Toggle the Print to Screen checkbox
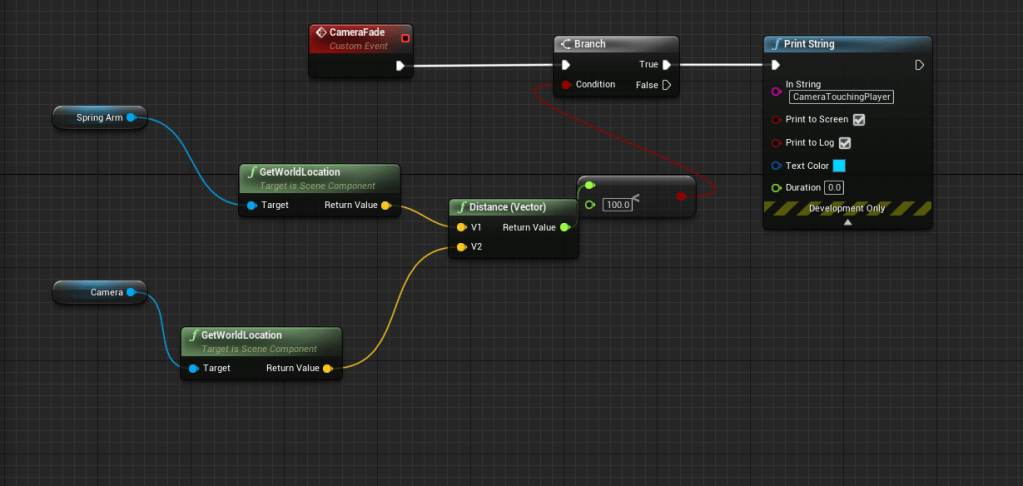This screenshot has width=1023, height=486. coord(858,120)
